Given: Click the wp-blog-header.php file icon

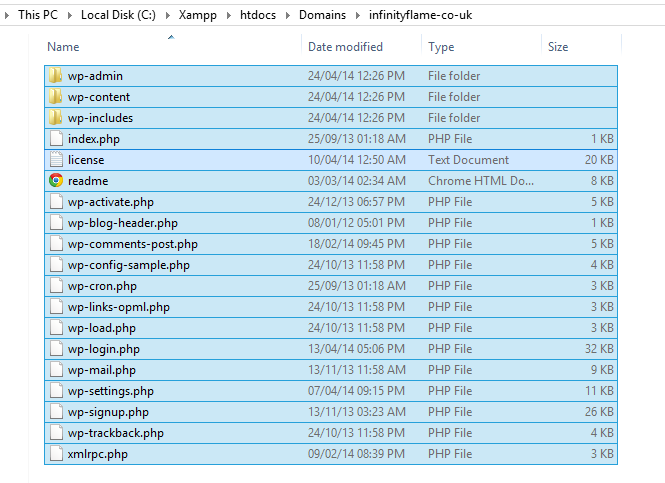Looking at the screenshot, I should point(56,223).
